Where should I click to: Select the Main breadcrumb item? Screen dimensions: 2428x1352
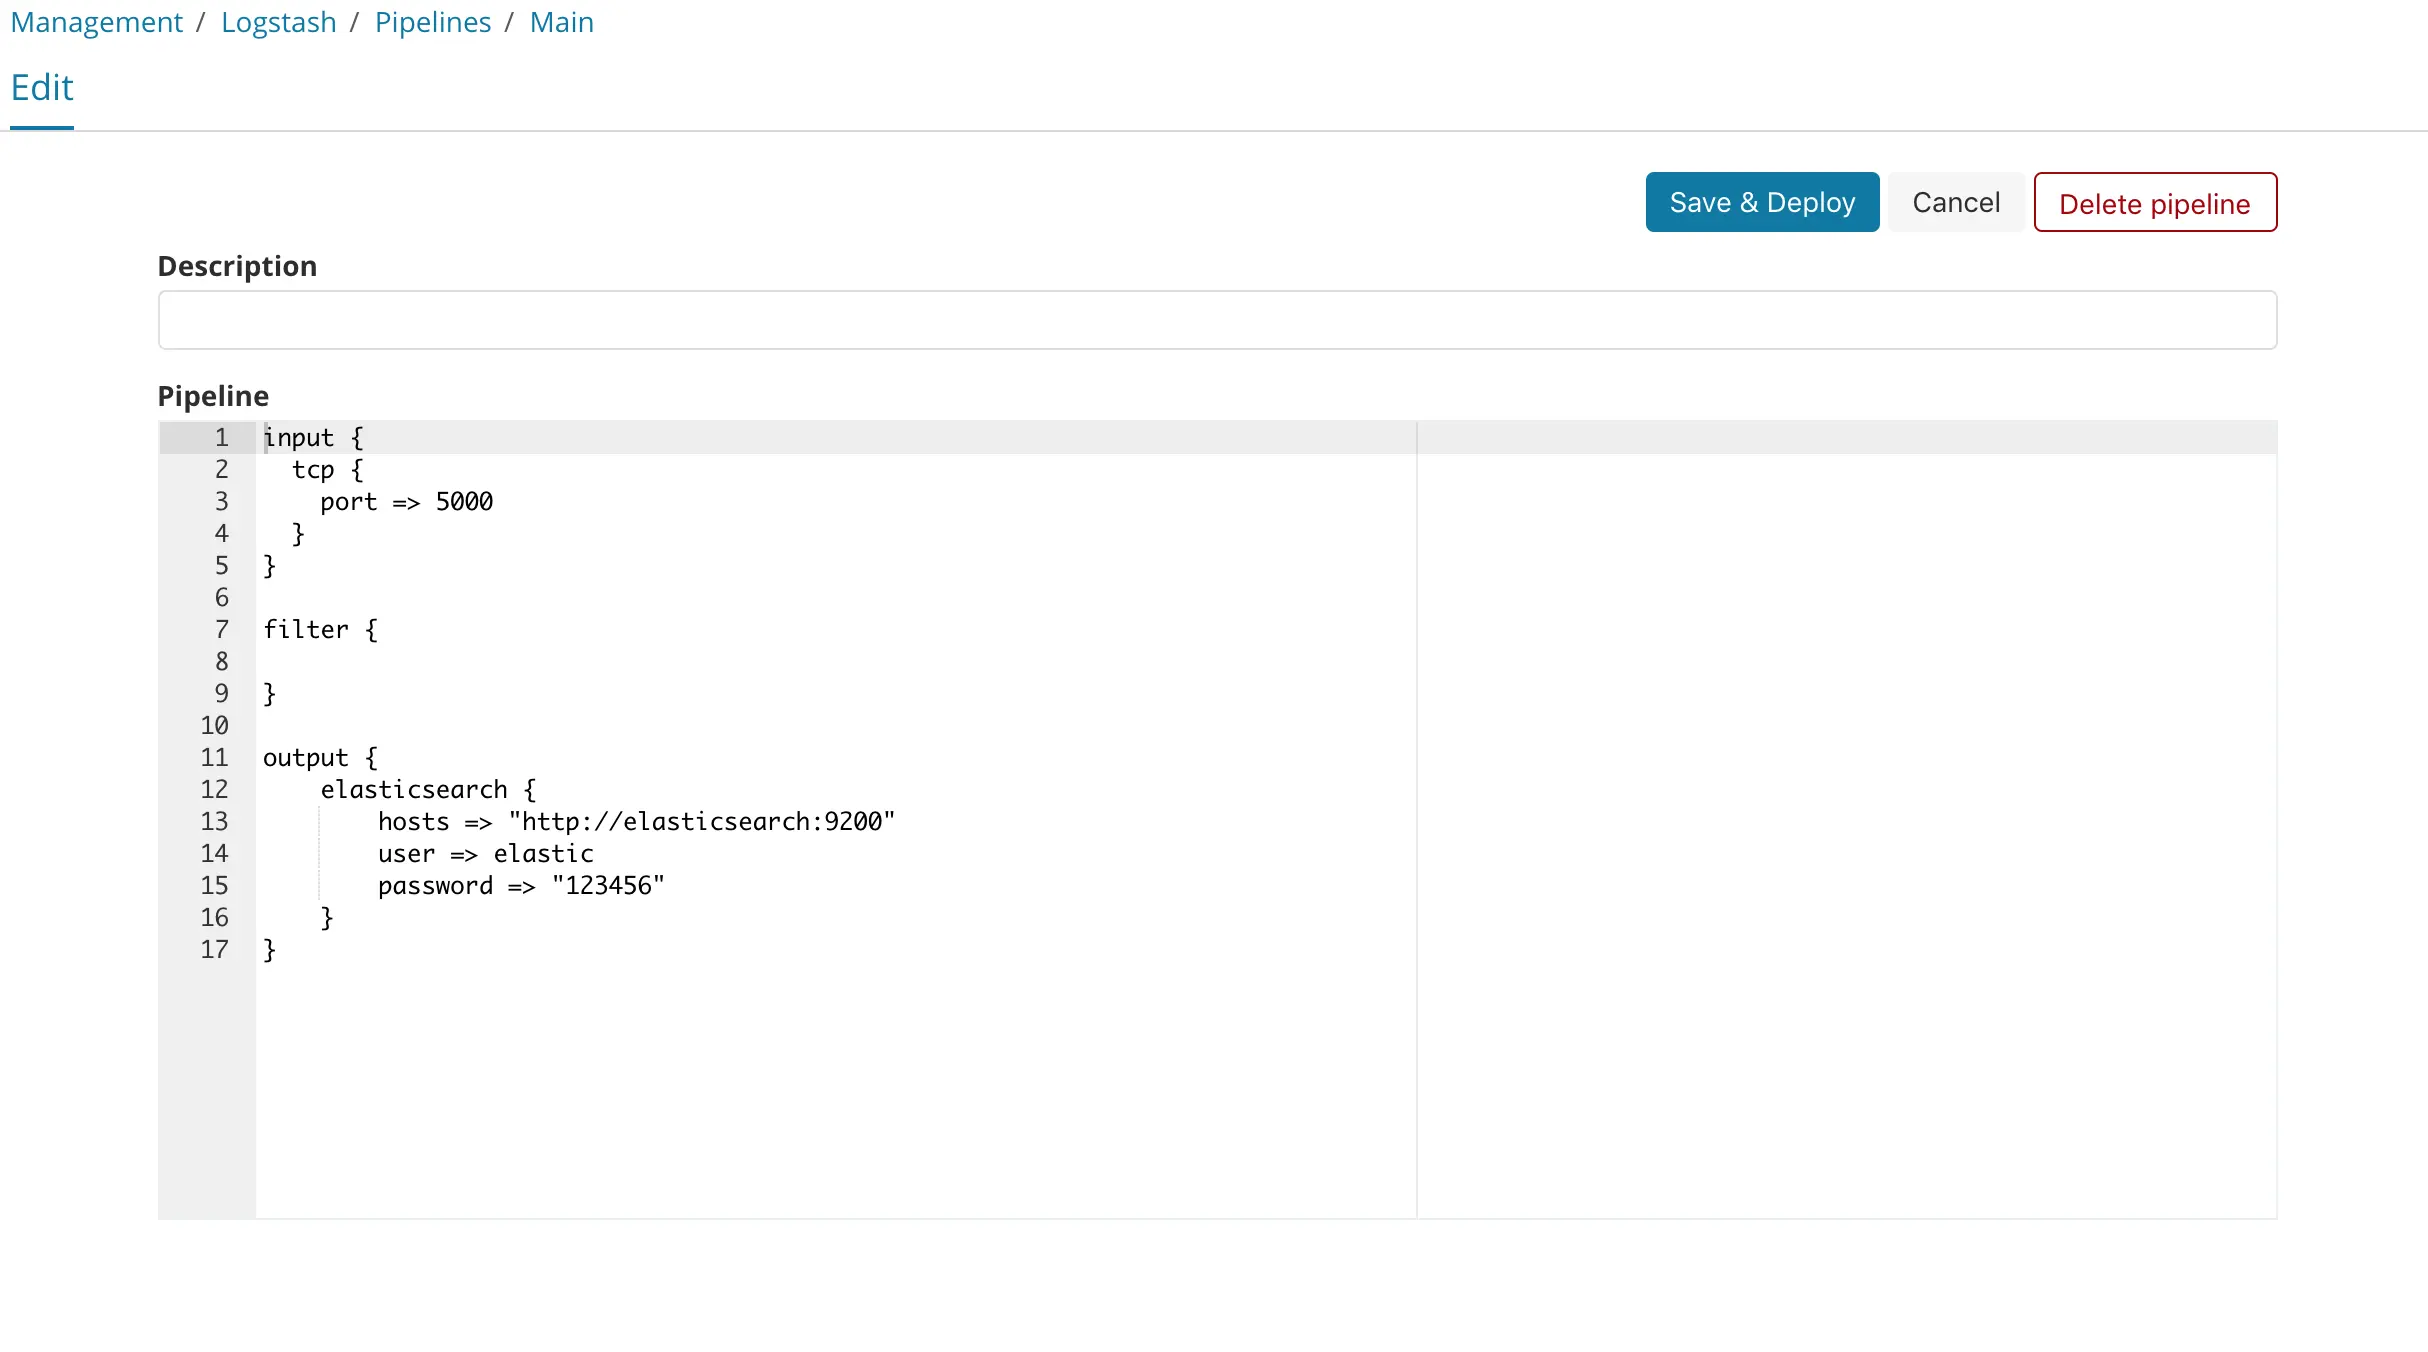[561, 22]
